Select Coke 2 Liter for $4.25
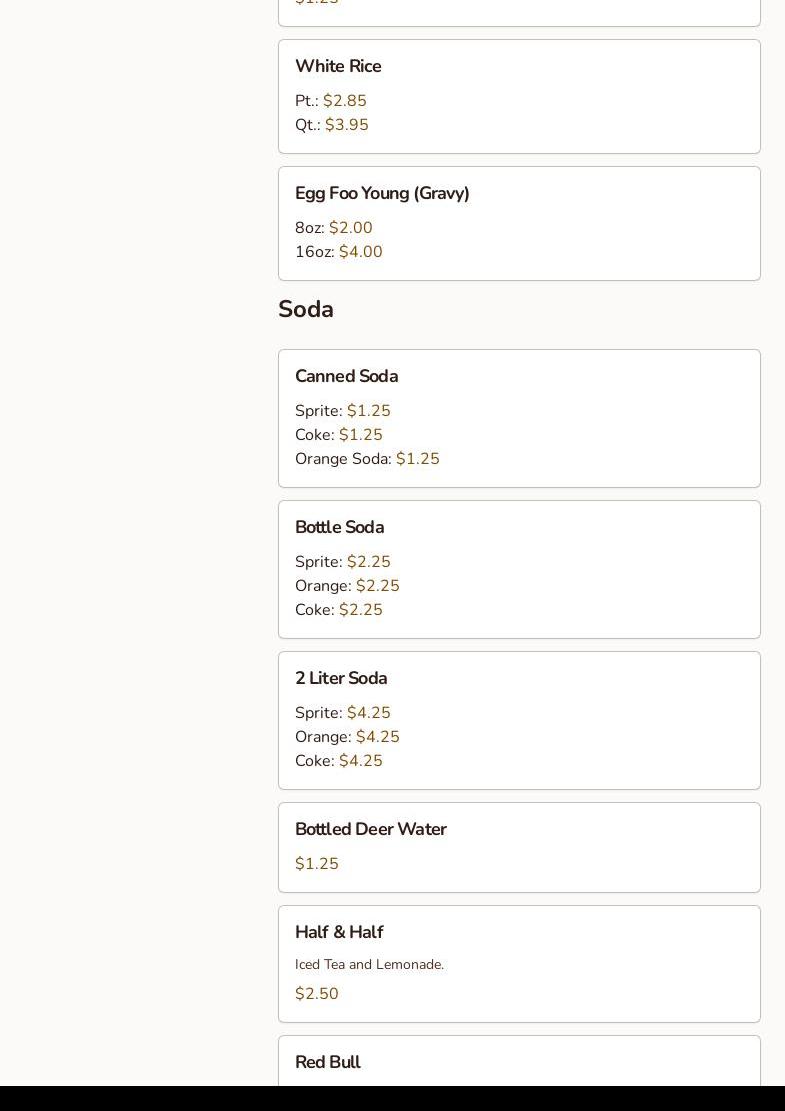Viewport: 785px width, 1111px height. point(339,761)
